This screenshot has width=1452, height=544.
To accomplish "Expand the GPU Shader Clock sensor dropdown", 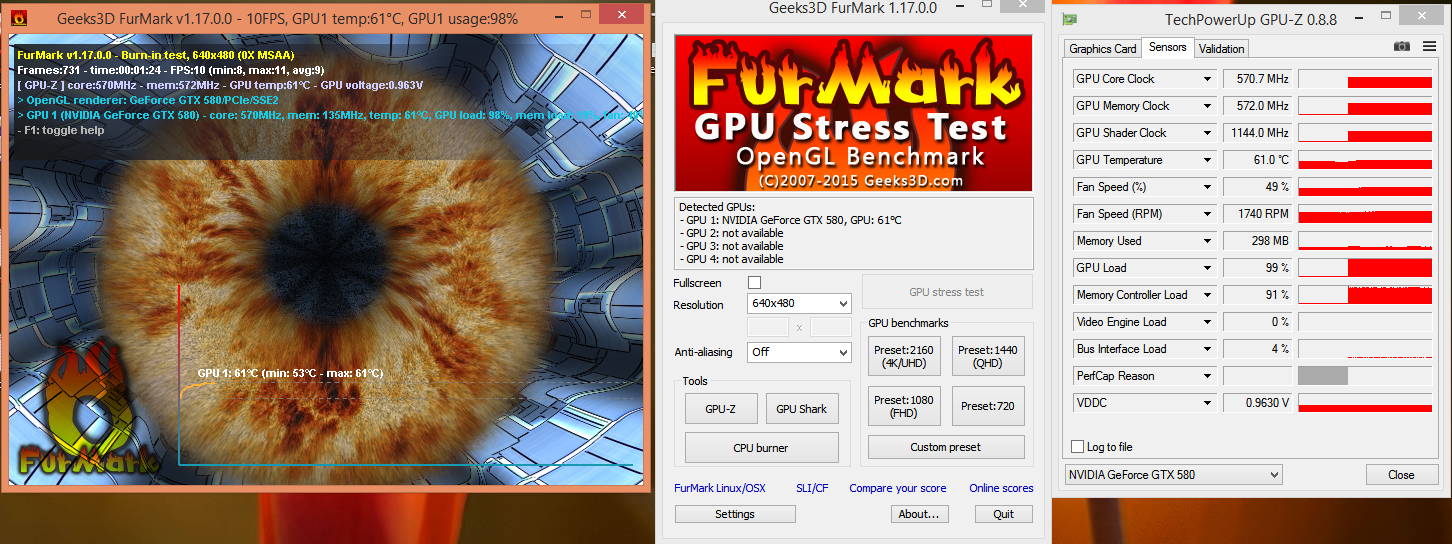I will point(1207,133).
